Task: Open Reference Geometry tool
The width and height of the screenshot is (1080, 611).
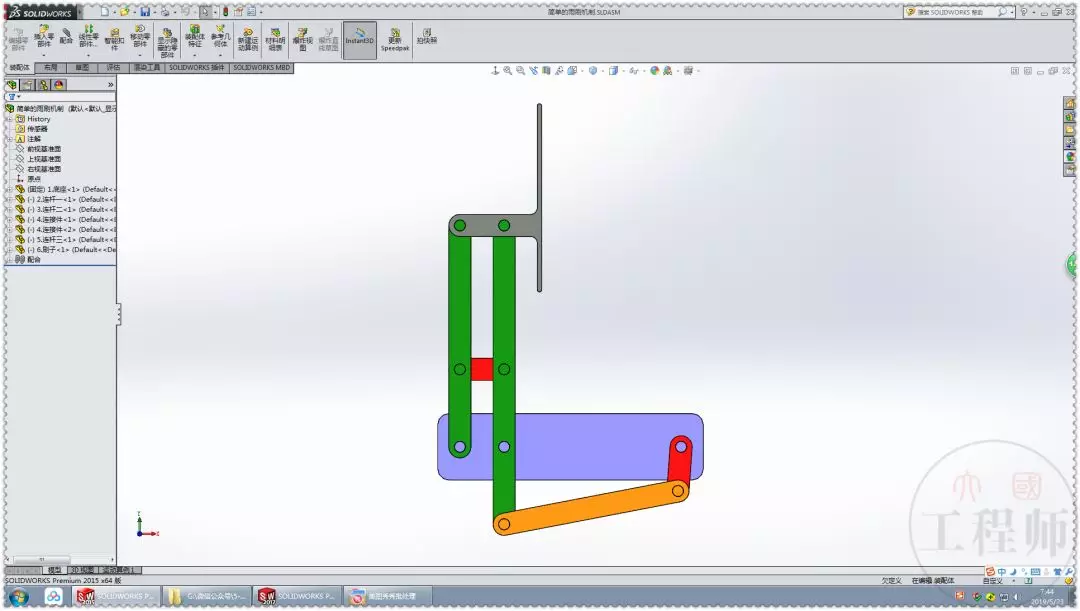Action: pyautogui.click(x=220, y=39)
